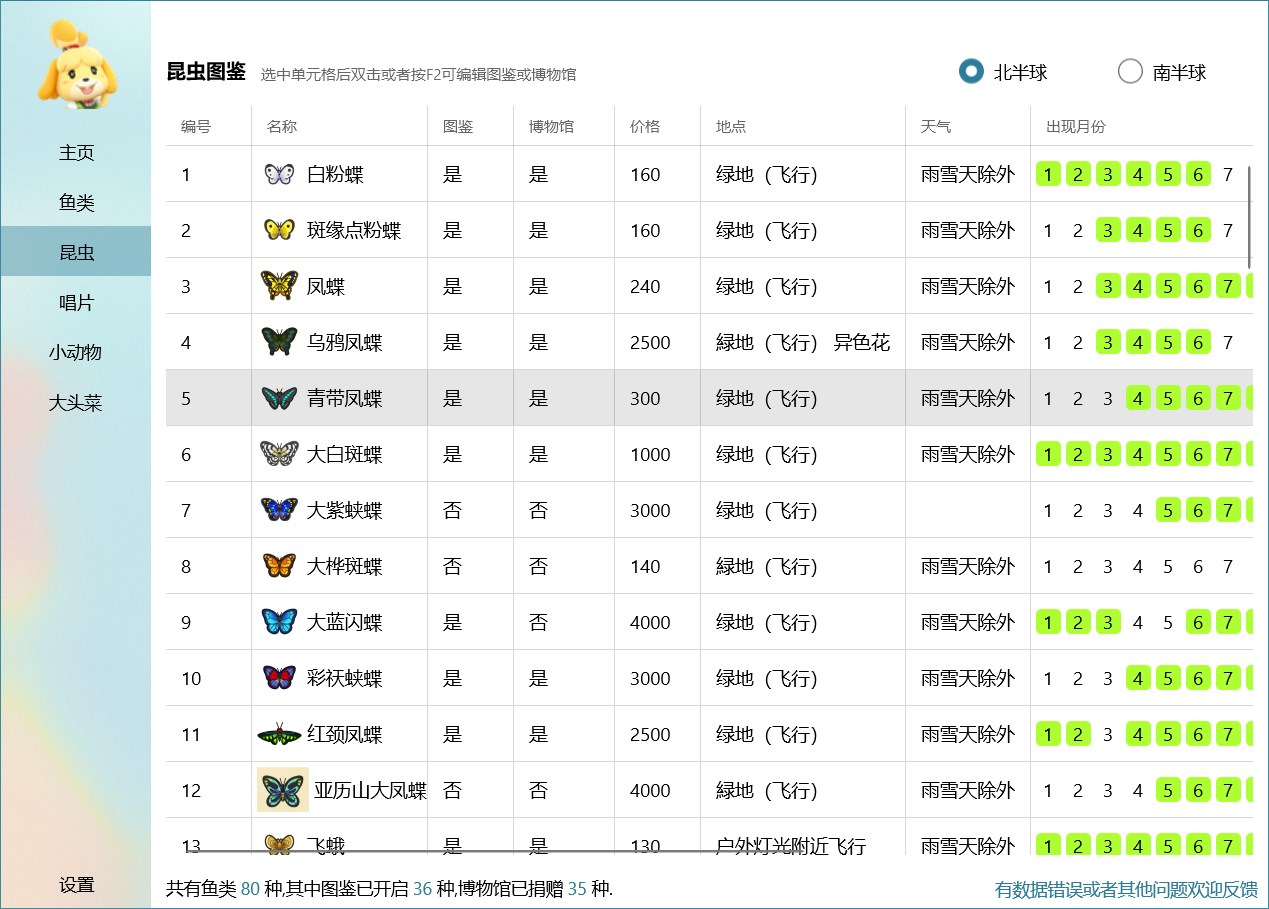Open the 鱼类 page
1269x909 pixels.
click(x=76, y=202)
